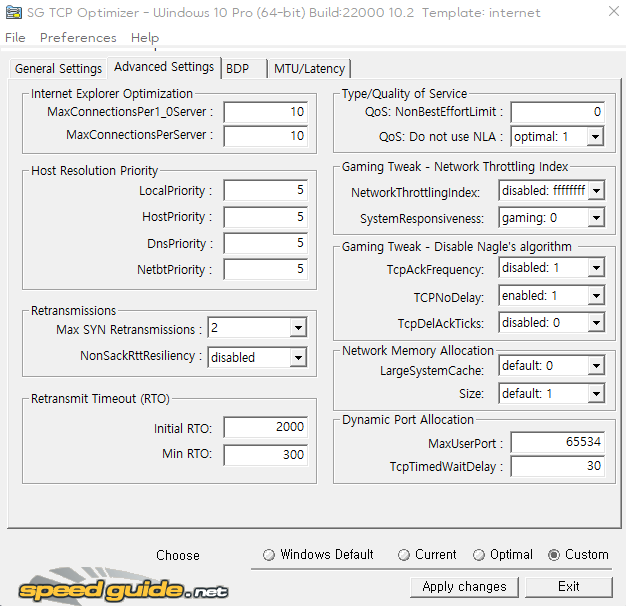The image size is (626, 606).
Task: Click the MaxUserPort input field
Action: (x=557, y=442)
